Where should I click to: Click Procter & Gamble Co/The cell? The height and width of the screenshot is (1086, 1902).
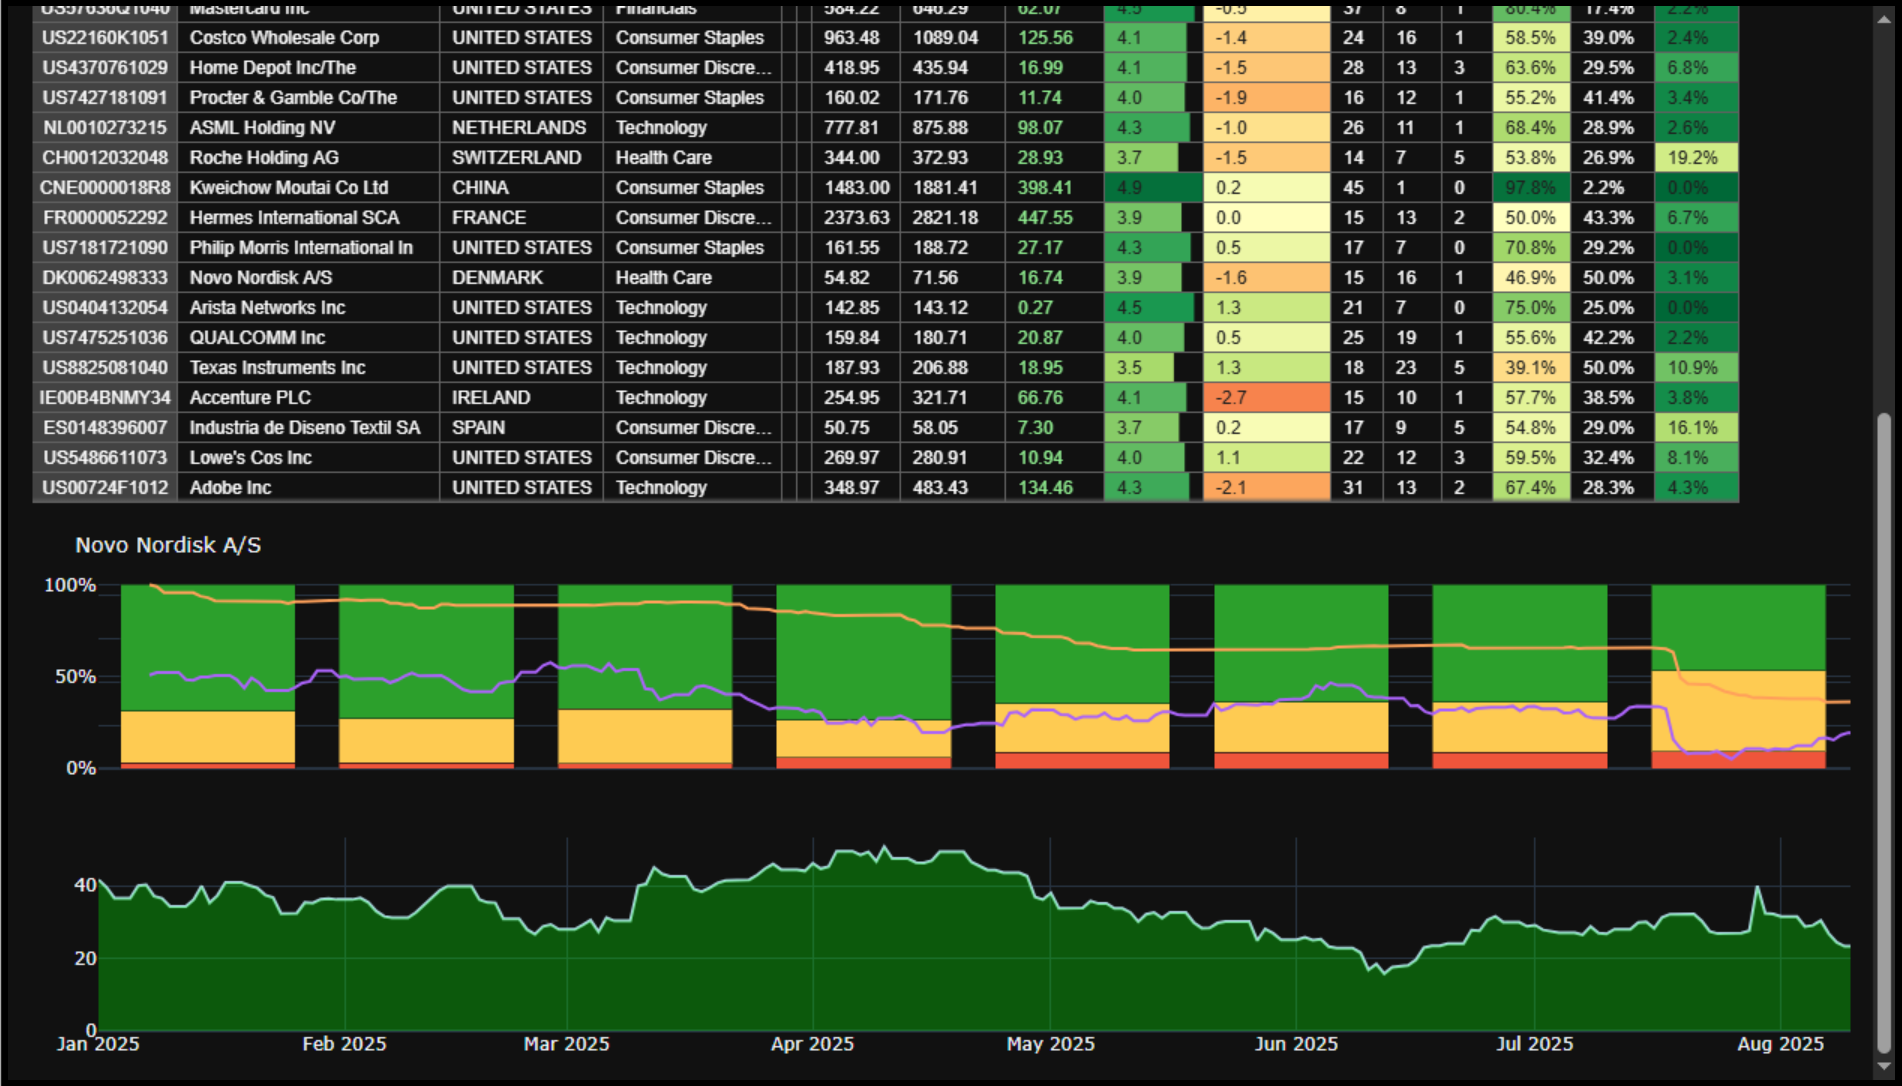point(308,98)
